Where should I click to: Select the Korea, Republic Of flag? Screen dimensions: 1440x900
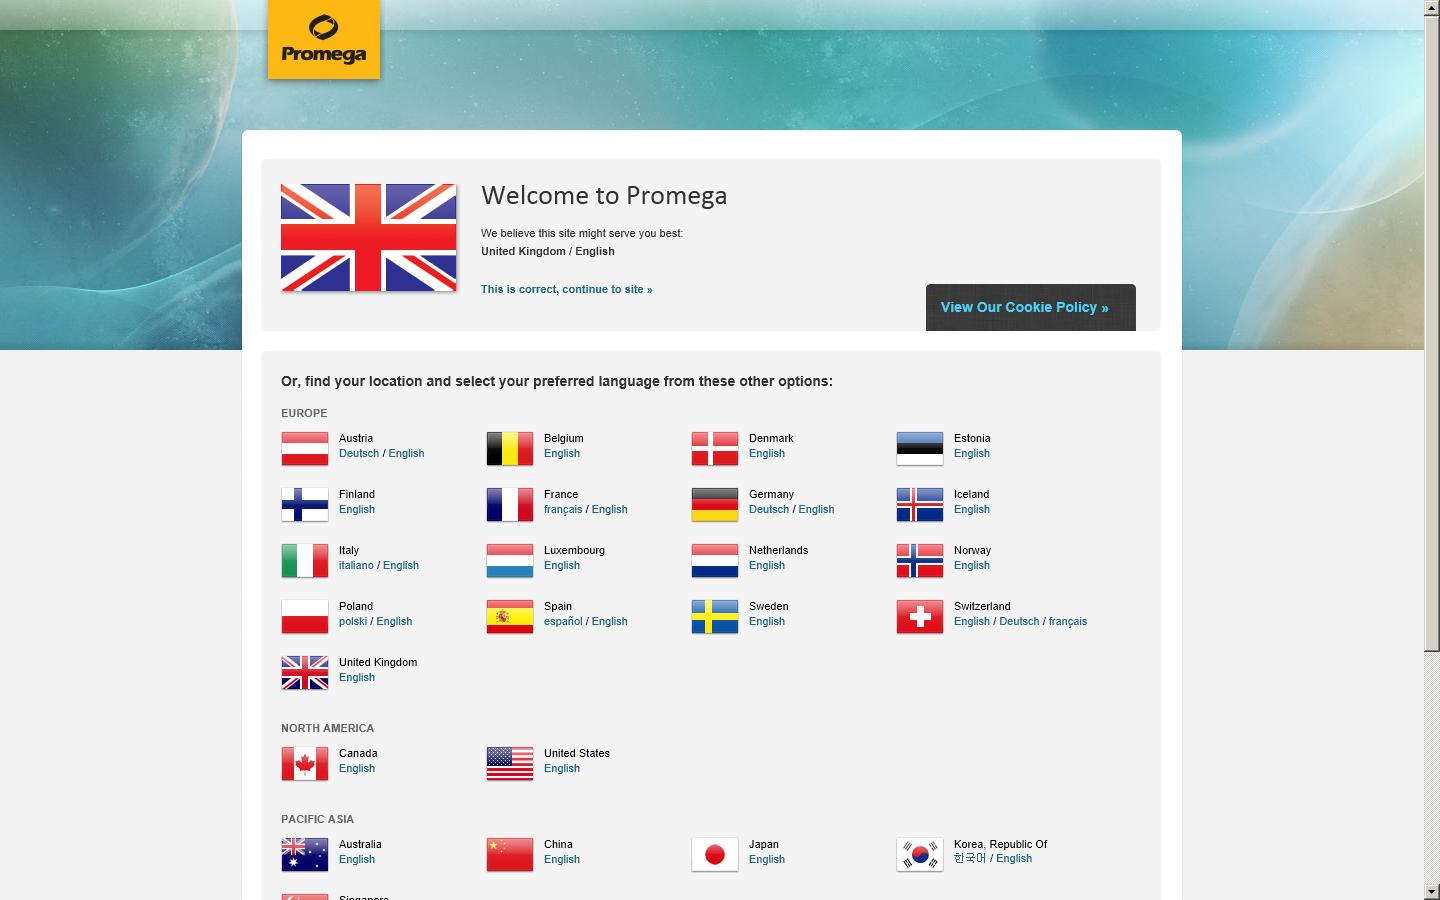point(919,855)
